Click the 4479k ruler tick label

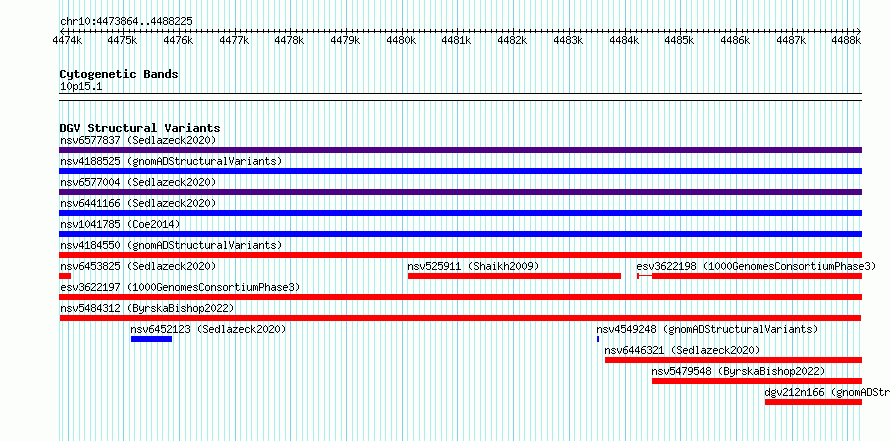pyautogui.click(x=345, y=40)
